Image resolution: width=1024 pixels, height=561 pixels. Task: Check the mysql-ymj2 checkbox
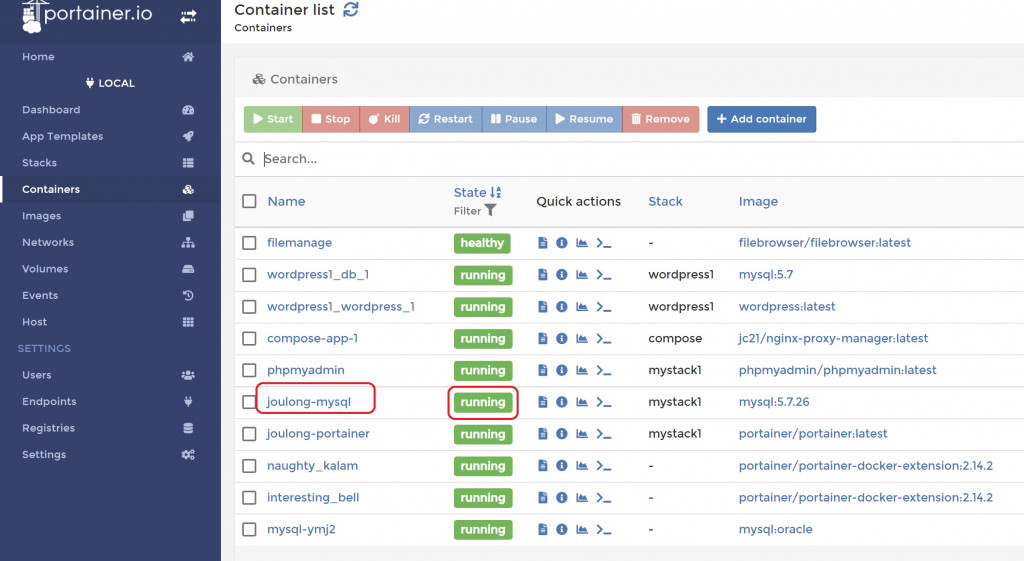[249, 530]
